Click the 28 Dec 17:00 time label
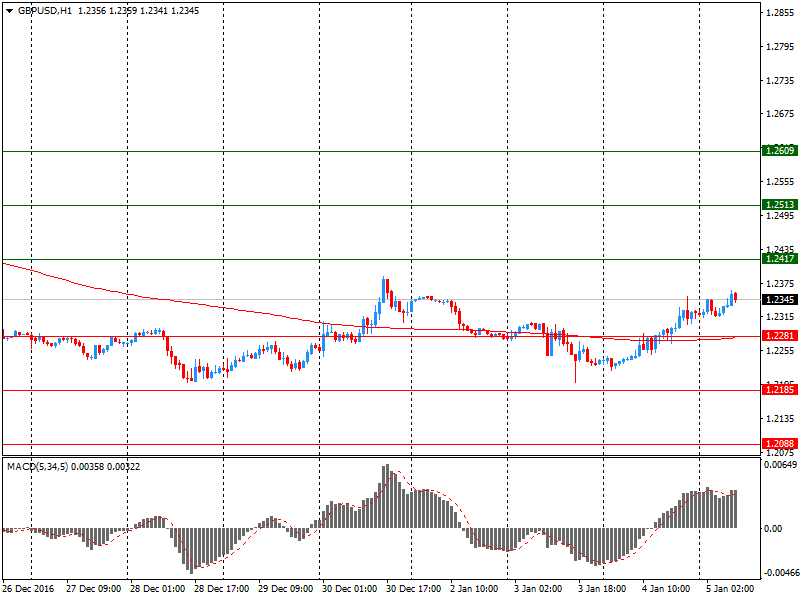Image resolution: width=800 pixels, height=600 pixels. [x=222, y=589]
